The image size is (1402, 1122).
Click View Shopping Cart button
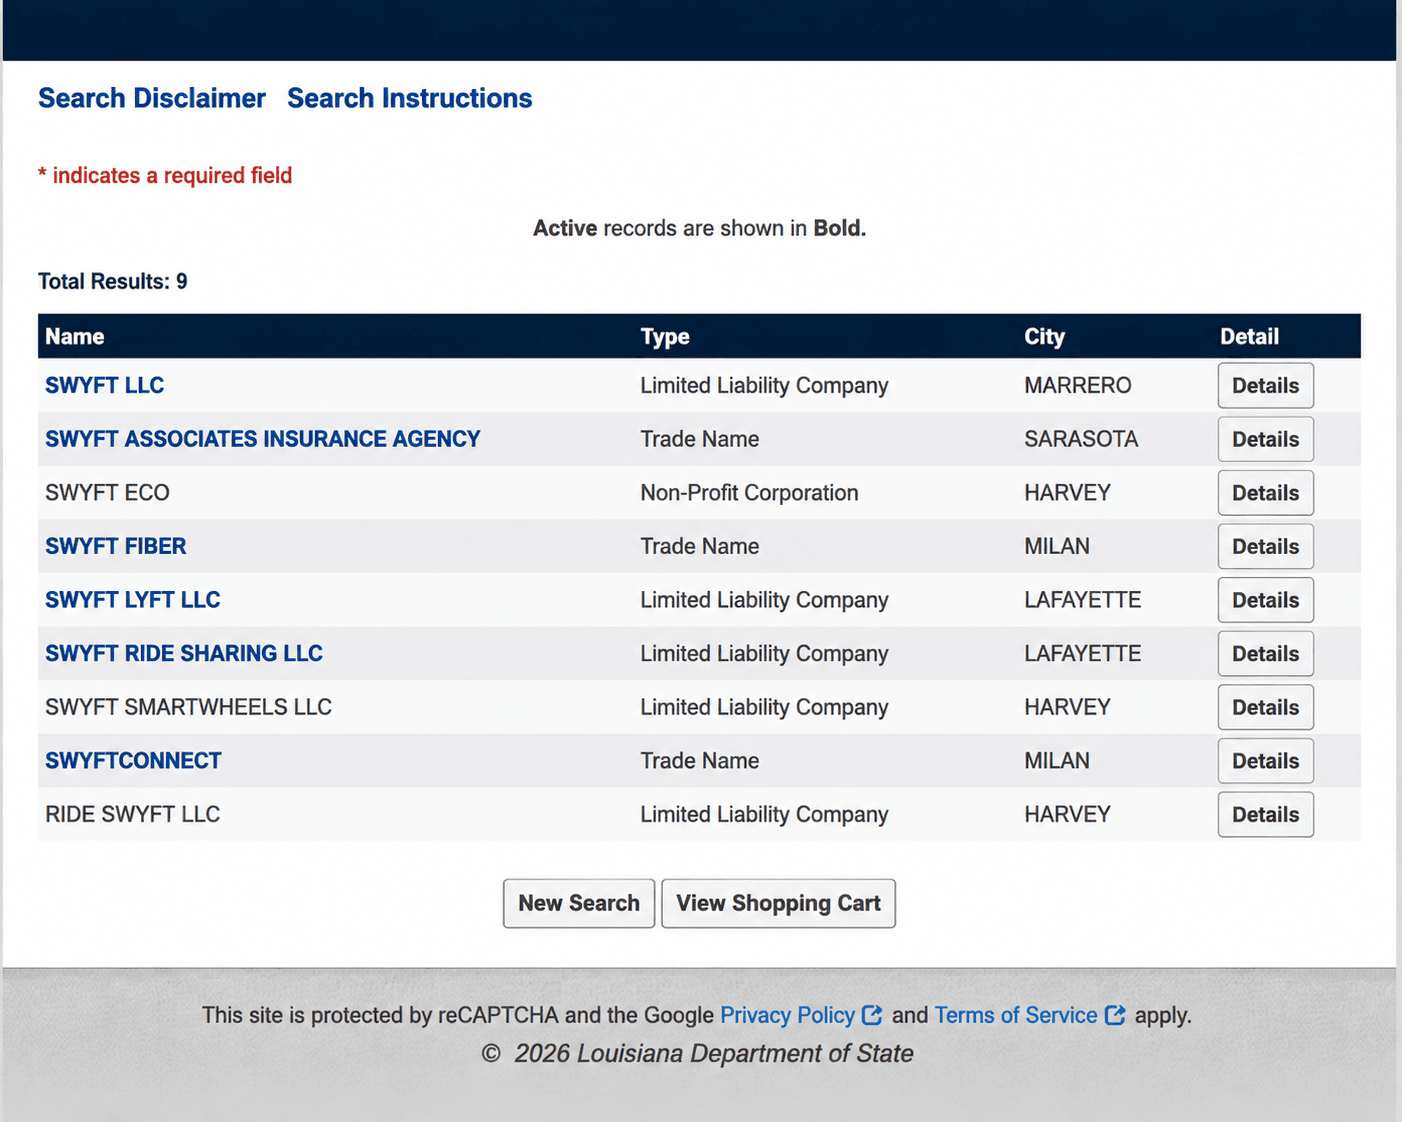pos(778,903)
